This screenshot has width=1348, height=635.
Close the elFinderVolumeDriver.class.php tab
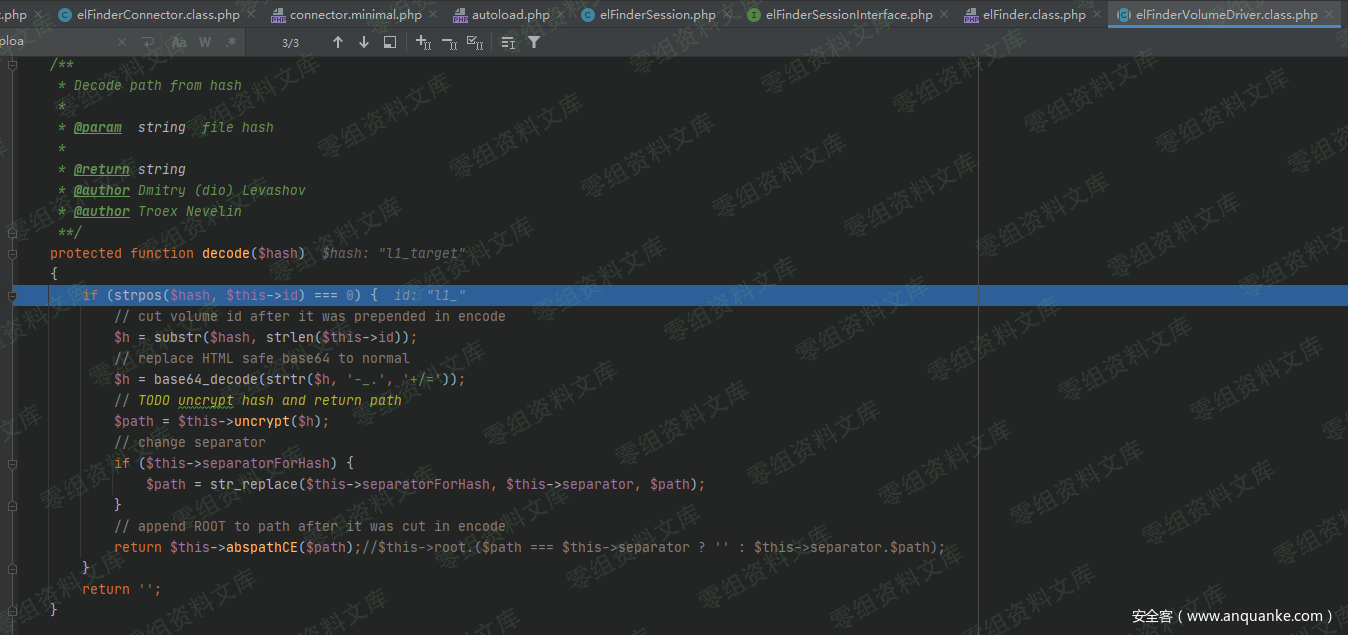1329,15
